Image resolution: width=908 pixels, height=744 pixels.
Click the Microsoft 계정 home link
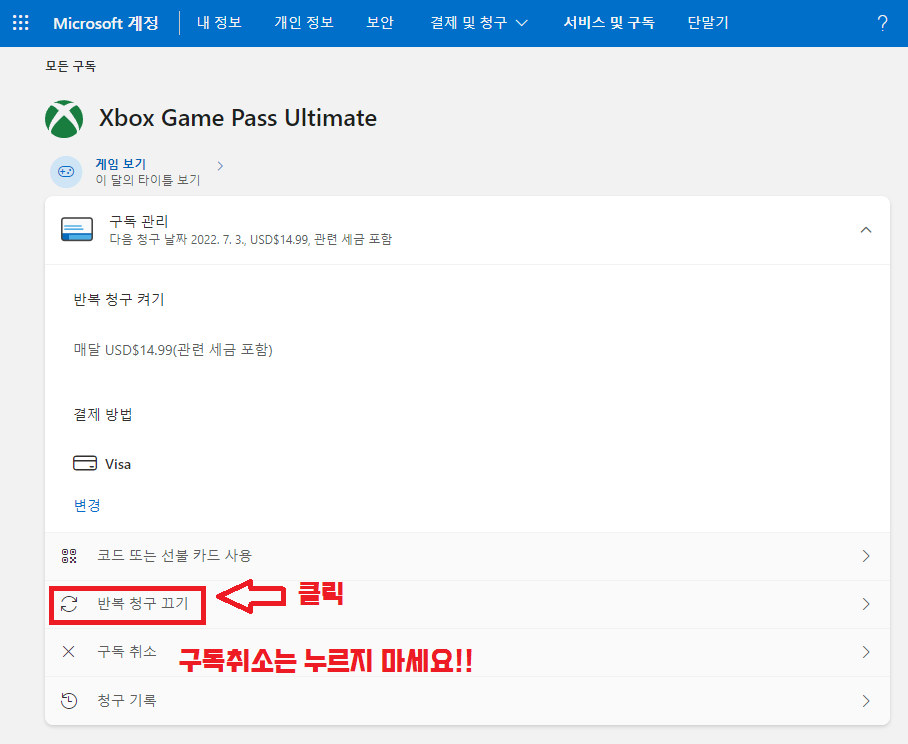tap(106, 23)
